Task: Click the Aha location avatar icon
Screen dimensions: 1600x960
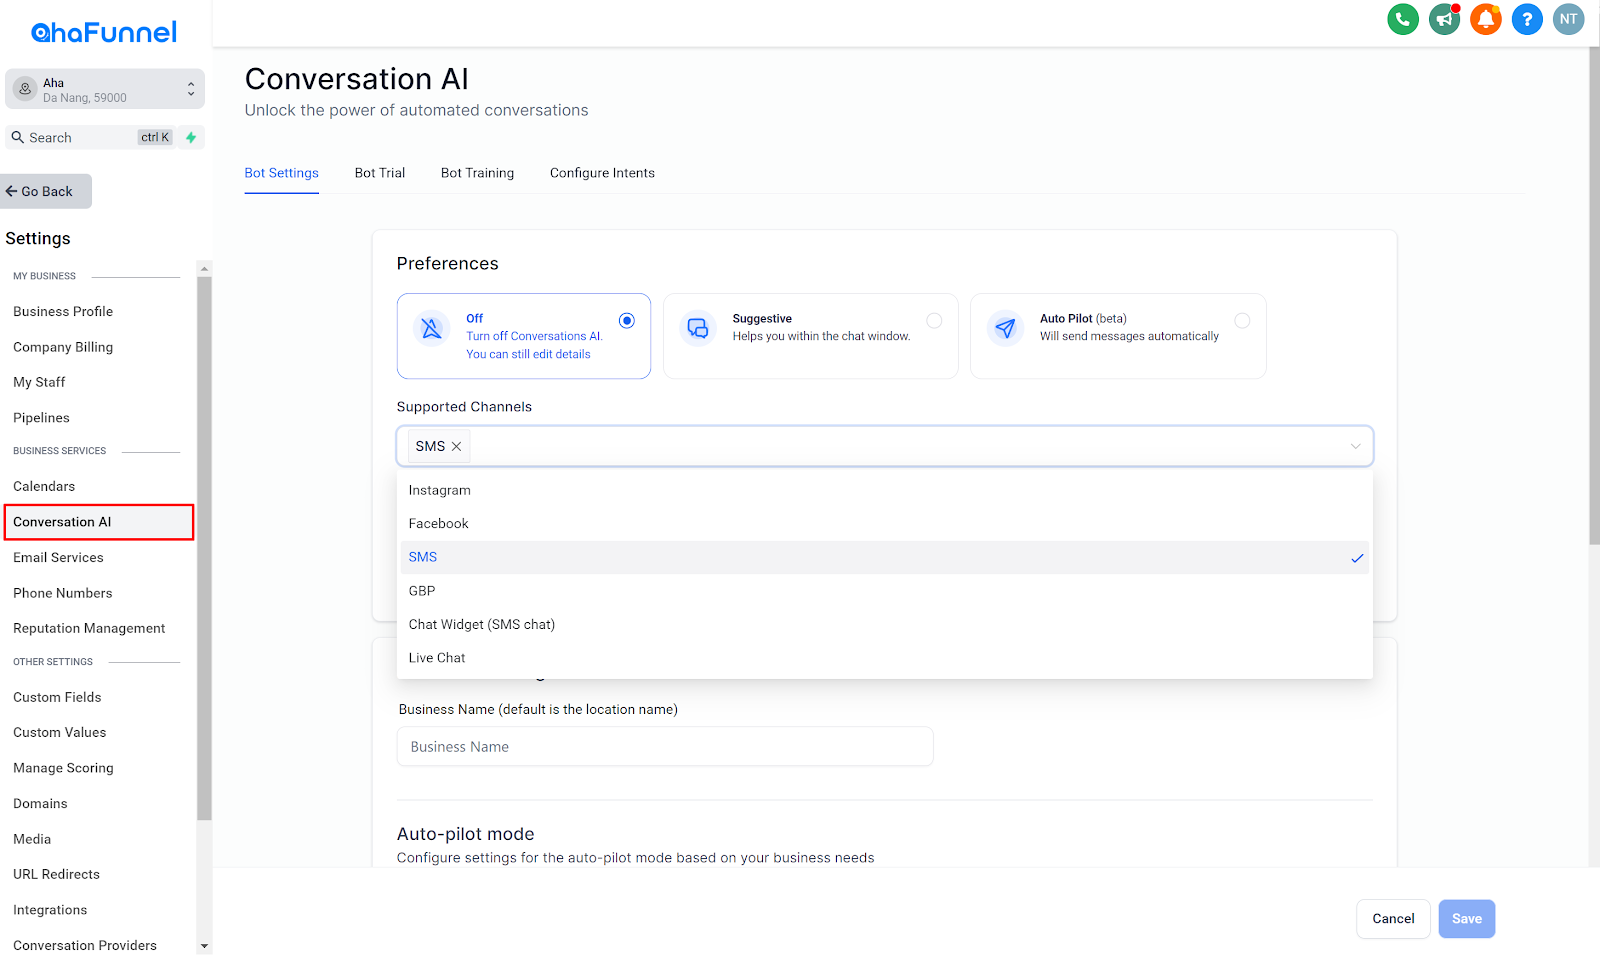Action: pos(25,89)
